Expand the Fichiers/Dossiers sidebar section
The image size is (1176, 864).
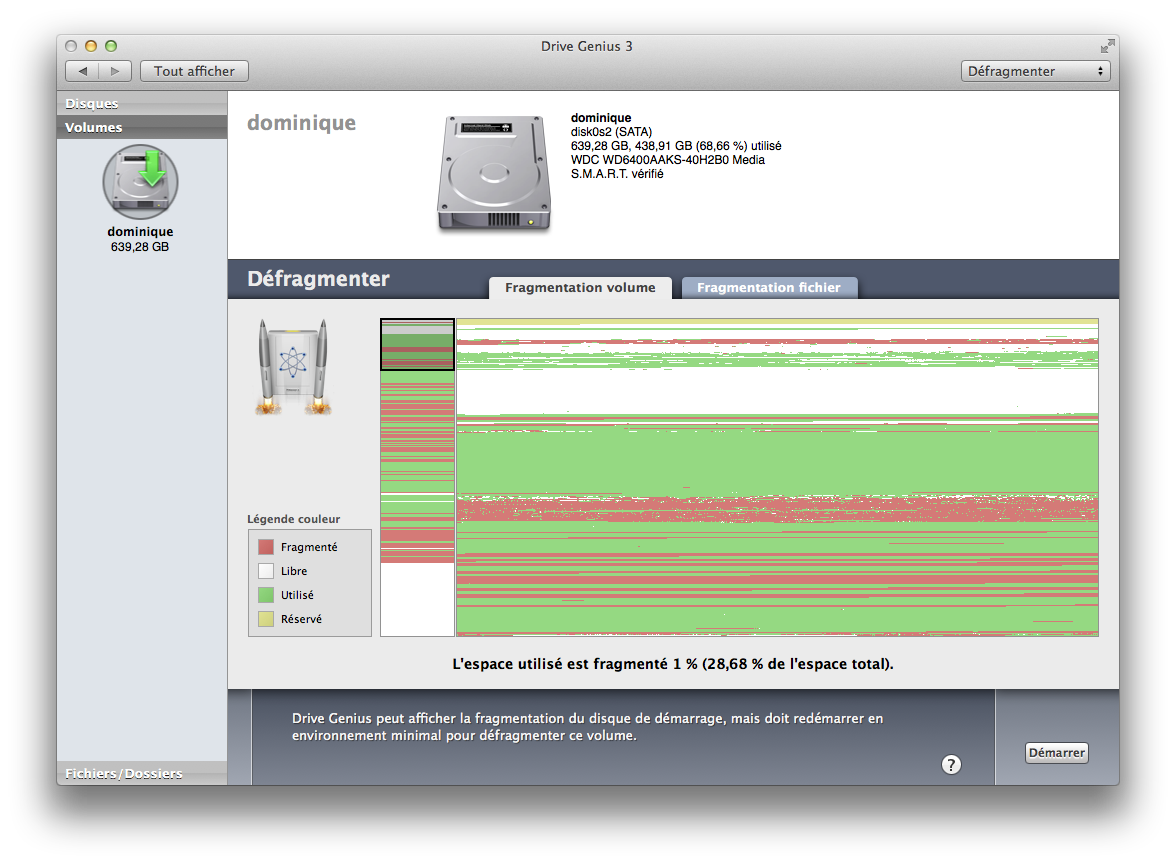click(x=142, y=773)
